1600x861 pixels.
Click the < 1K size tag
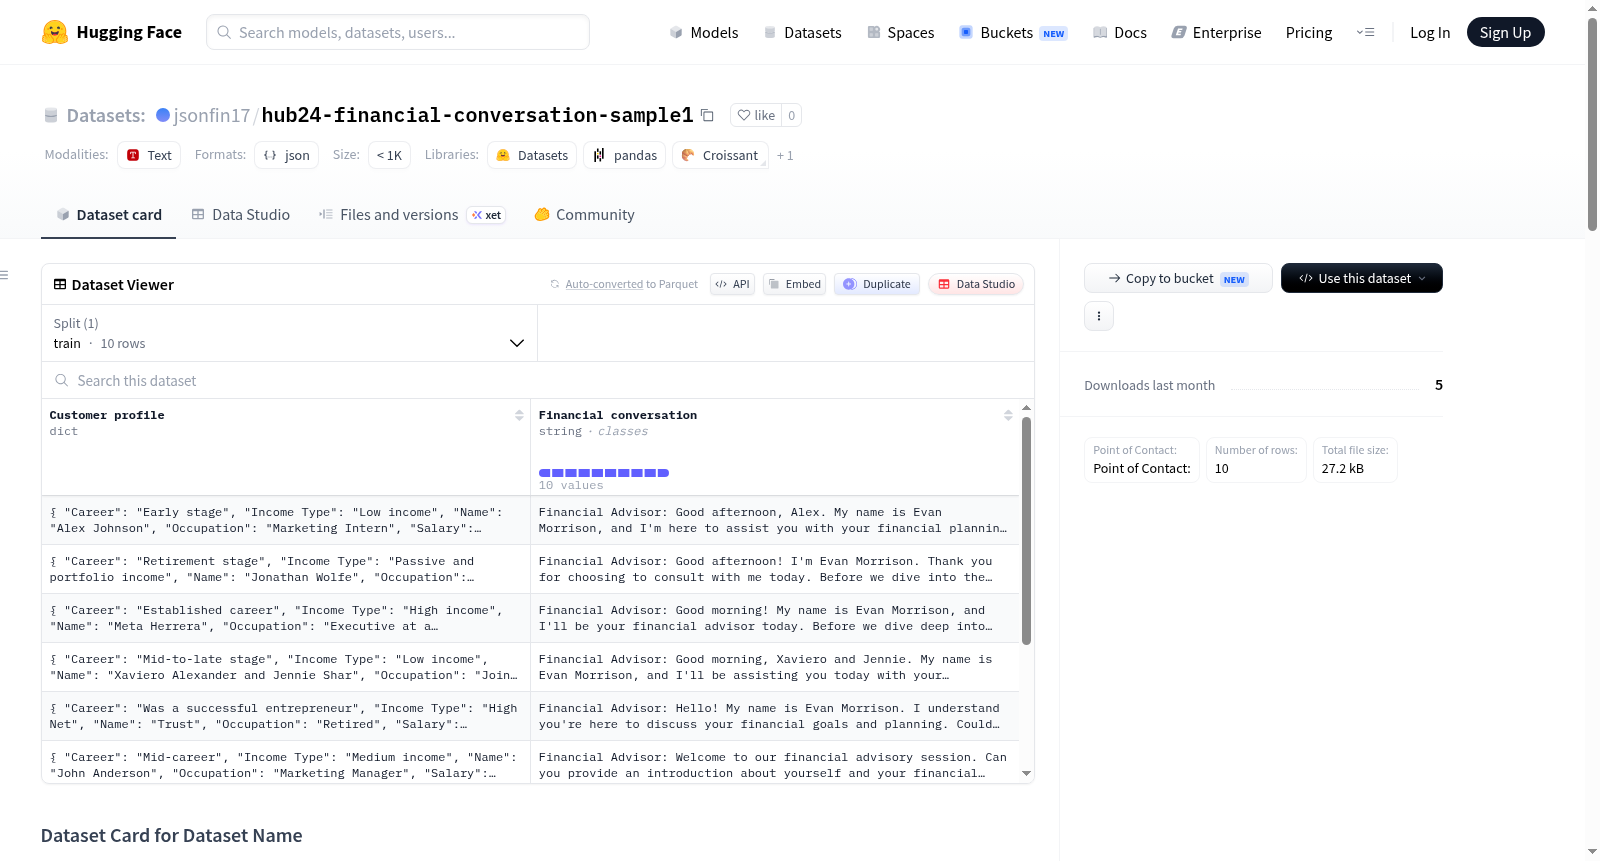click(389, 155)
